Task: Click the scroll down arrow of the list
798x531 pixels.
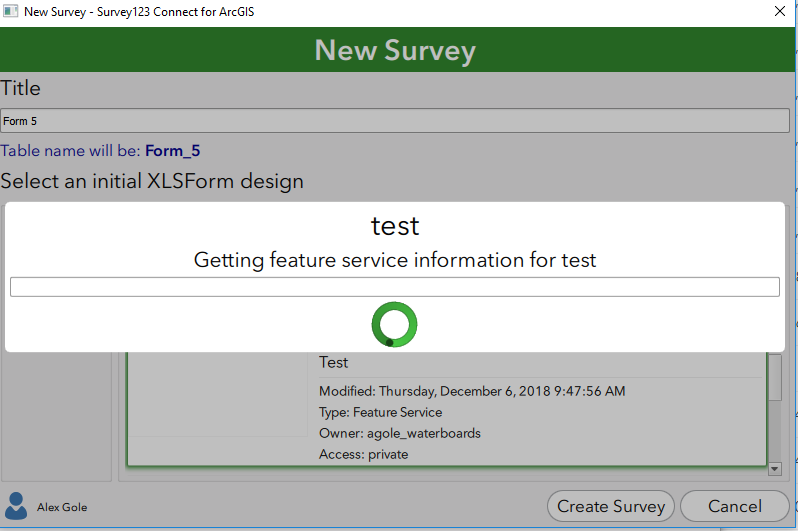Action: (775, 469)
